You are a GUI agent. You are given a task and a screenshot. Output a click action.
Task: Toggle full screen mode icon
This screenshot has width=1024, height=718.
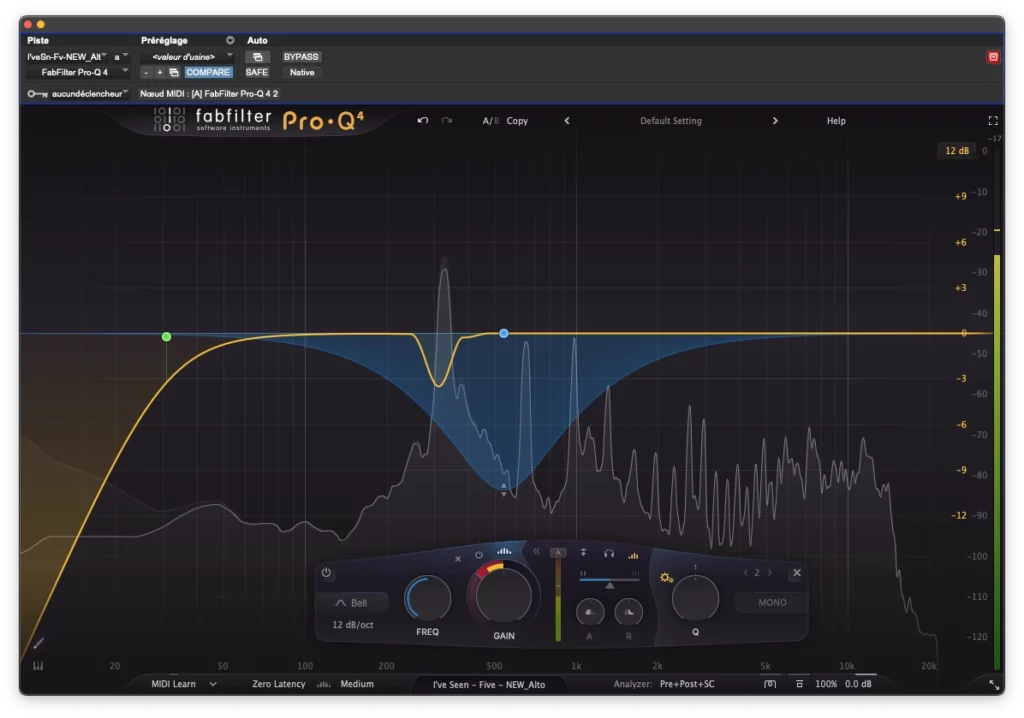(x=993, y=121)
